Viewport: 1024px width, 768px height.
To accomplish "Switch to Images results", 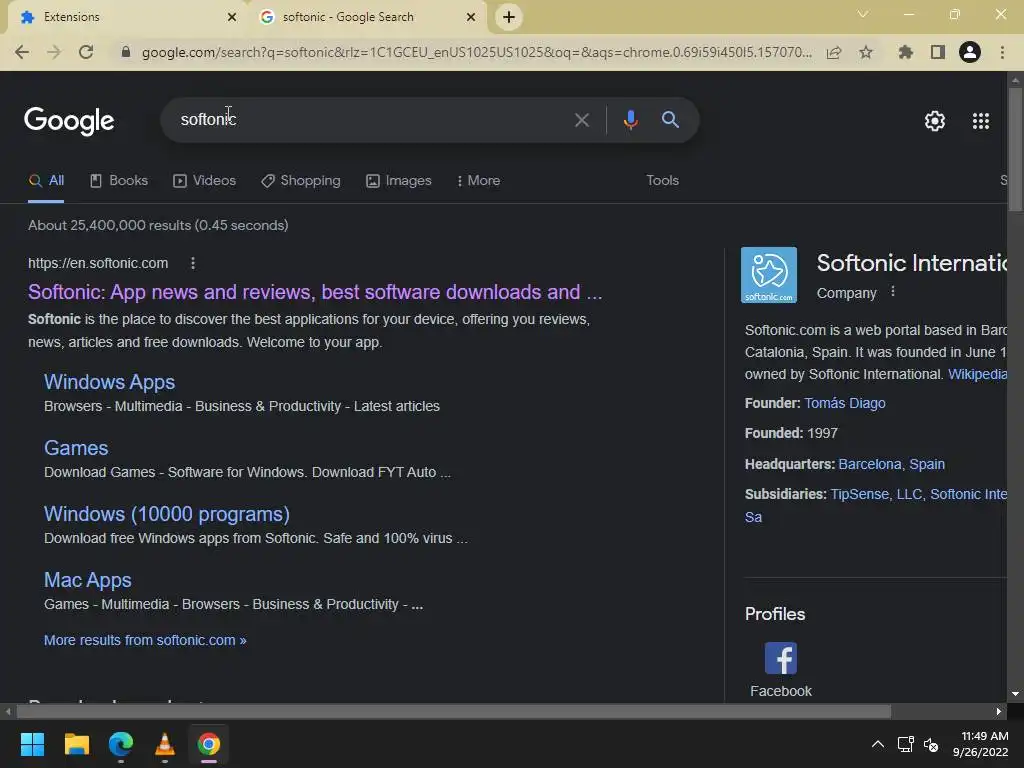I will tap(398, 181).
